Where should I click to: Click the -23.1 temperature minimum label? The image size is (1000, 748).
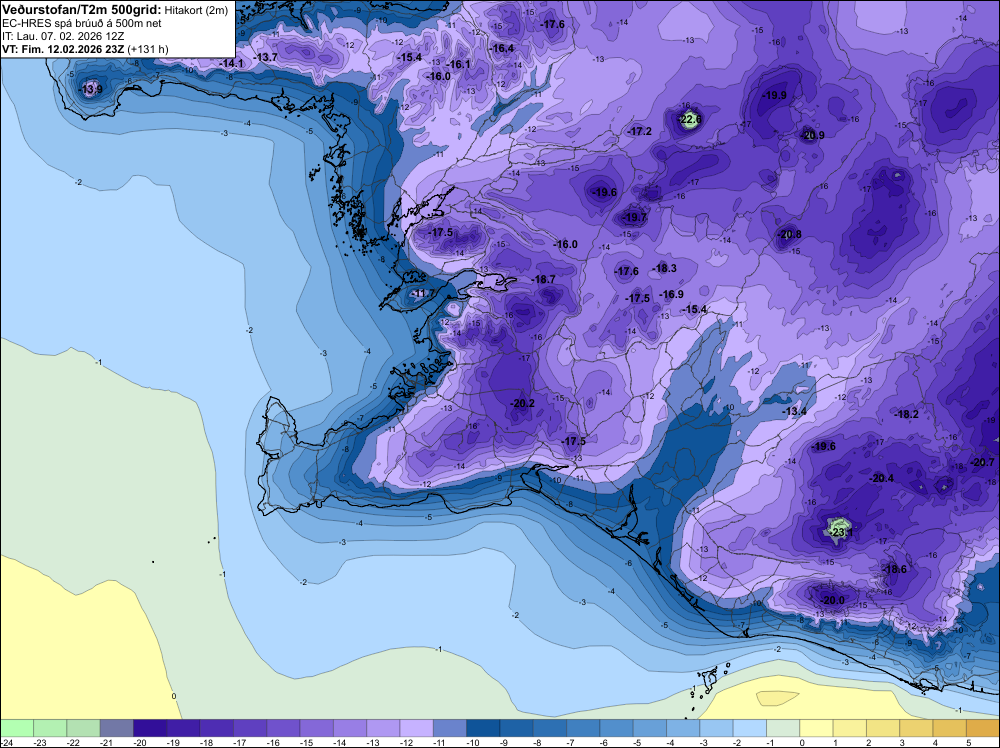pos(841,532)
